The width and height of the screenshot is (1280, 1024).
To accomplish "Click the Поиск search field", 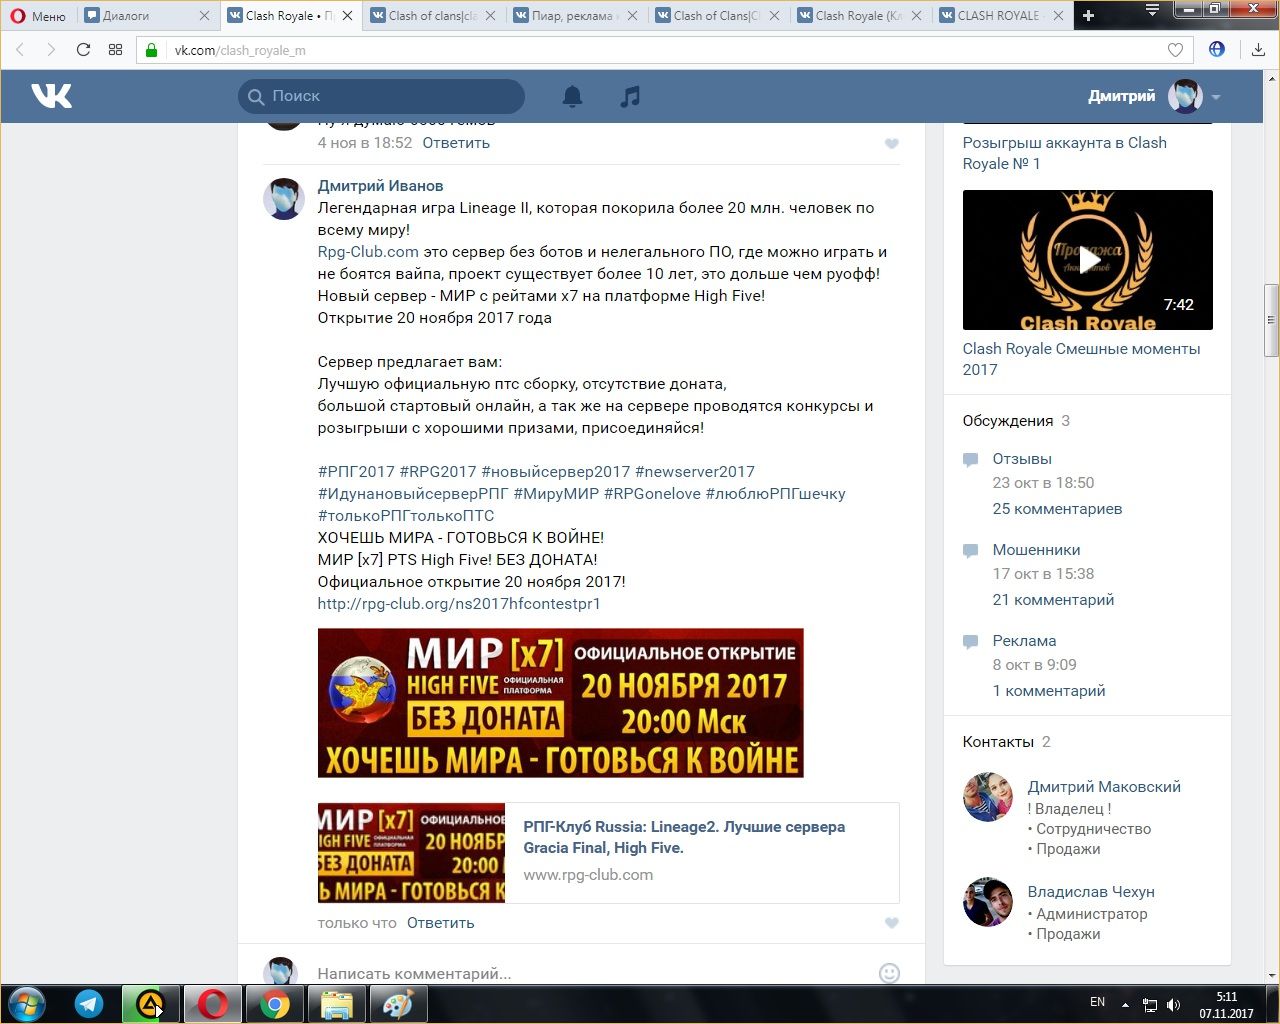I will 381,96.
